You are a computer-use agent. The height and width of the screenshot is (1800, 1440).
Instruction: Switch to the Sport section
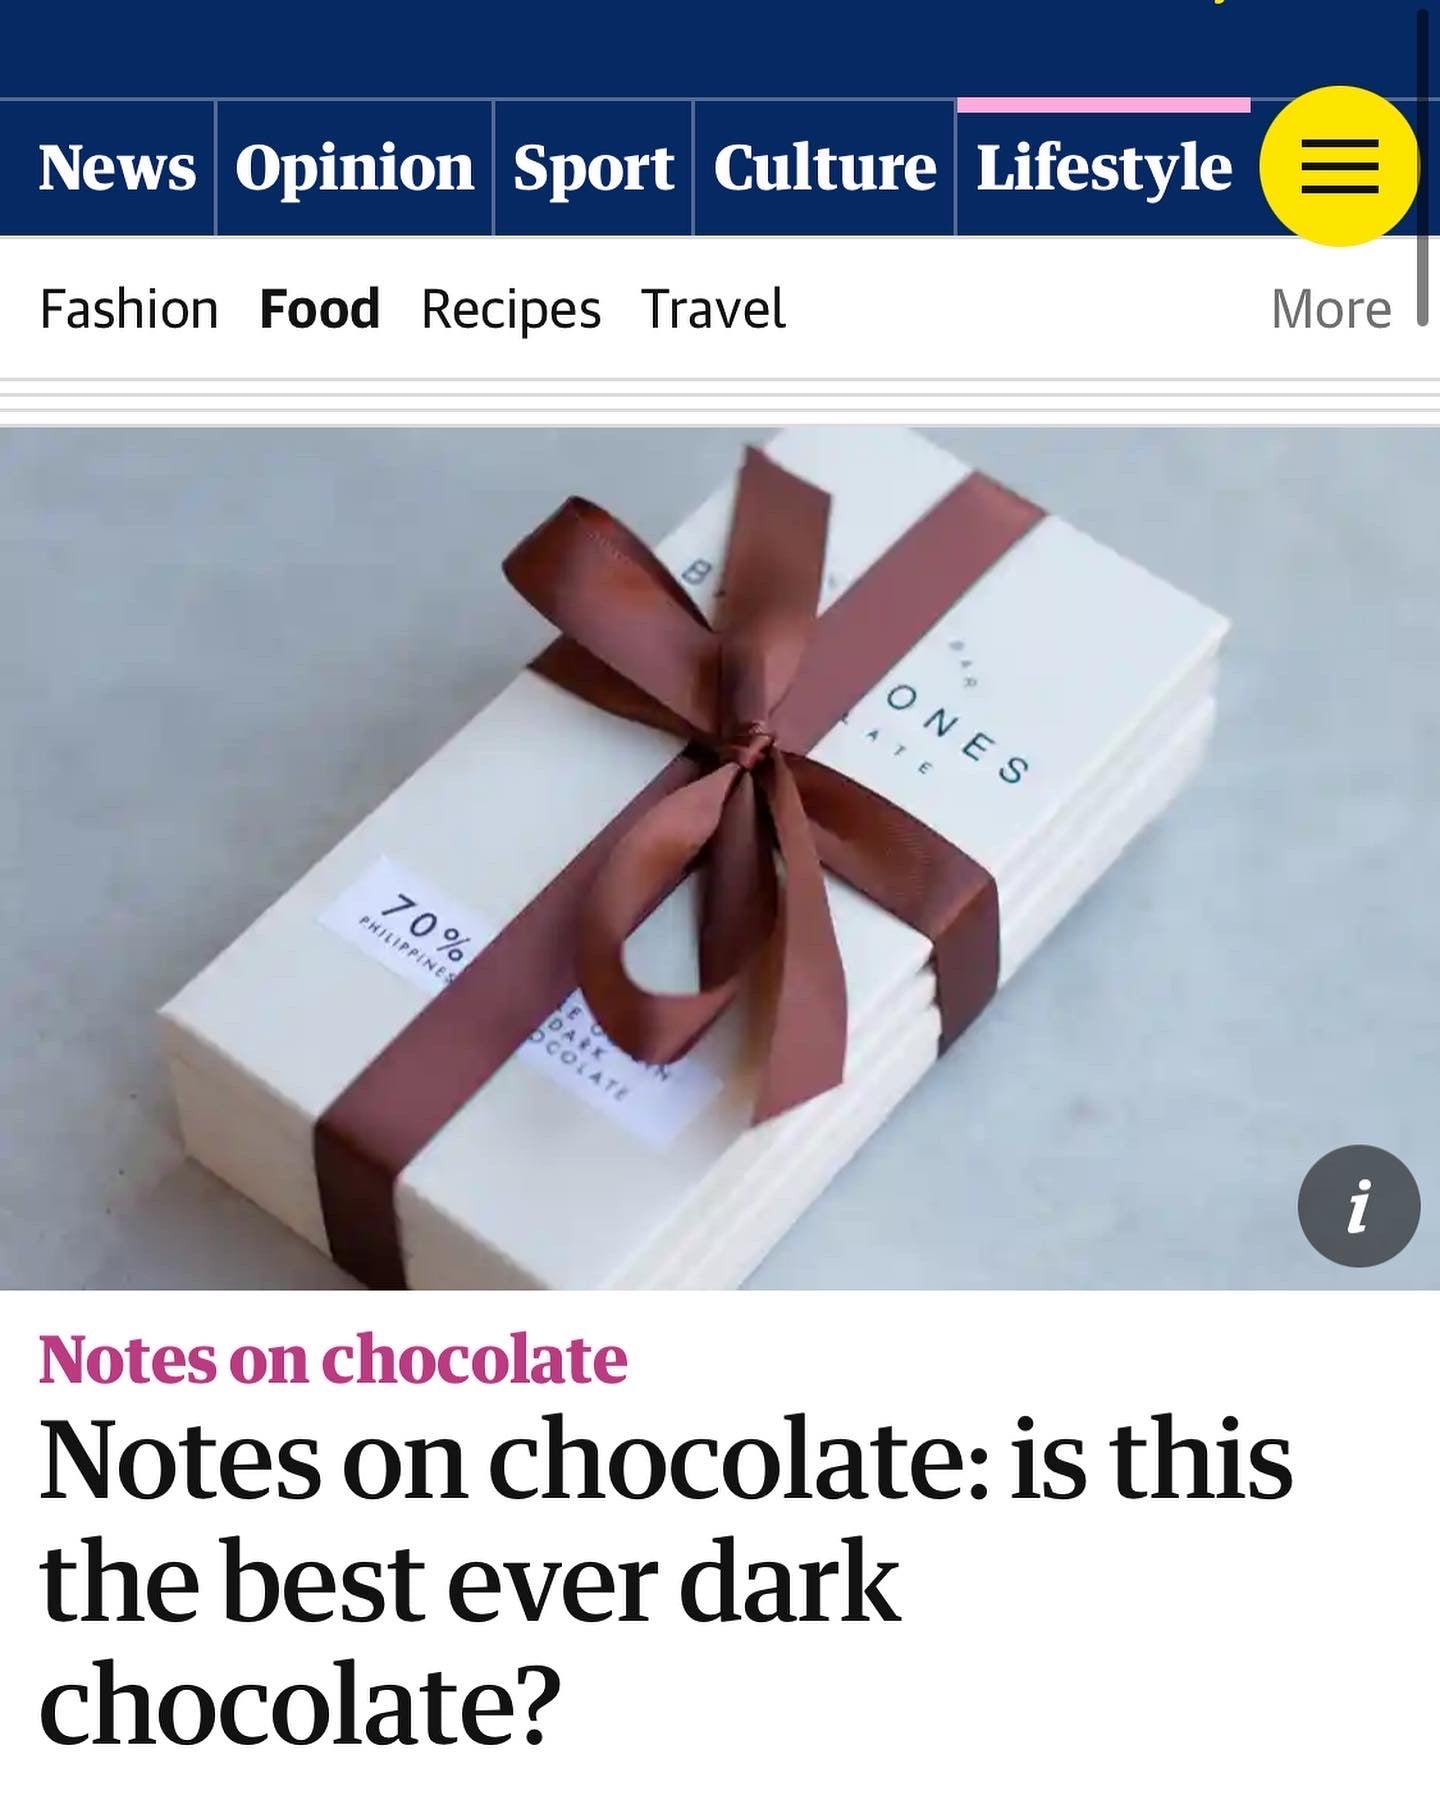click(593, 167)
